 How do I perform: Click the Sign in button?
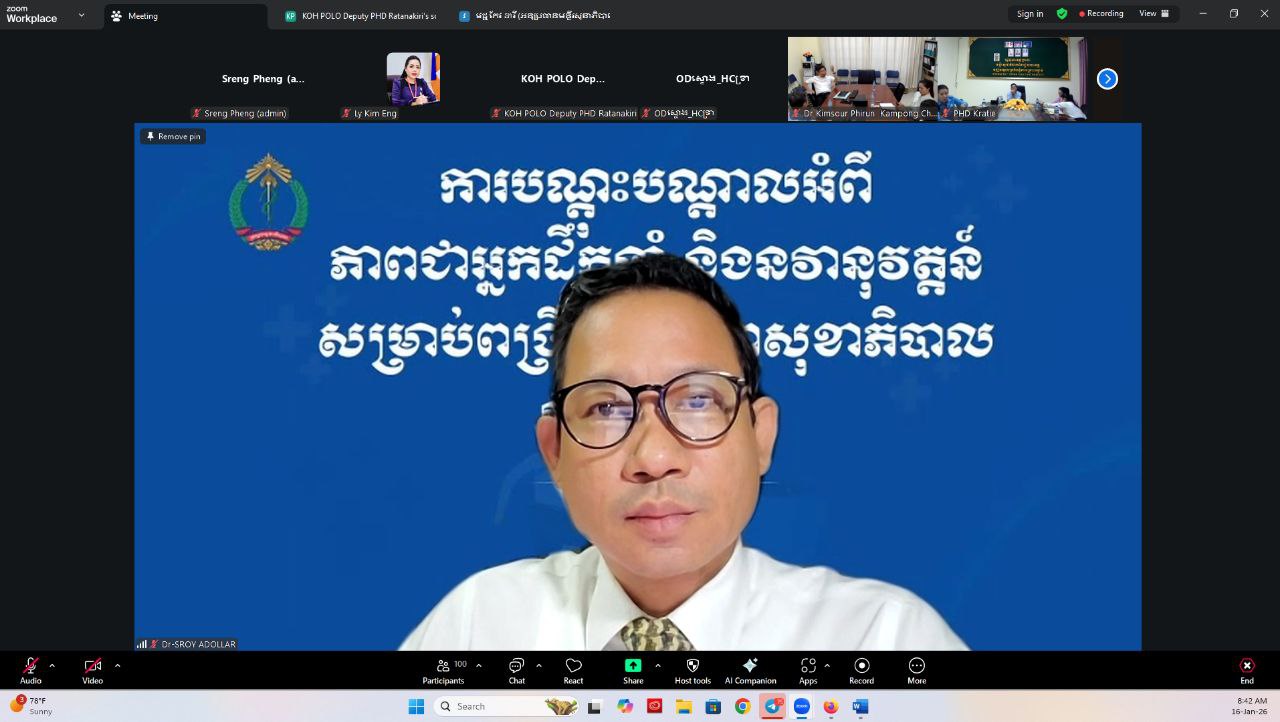coord(1030,14)
